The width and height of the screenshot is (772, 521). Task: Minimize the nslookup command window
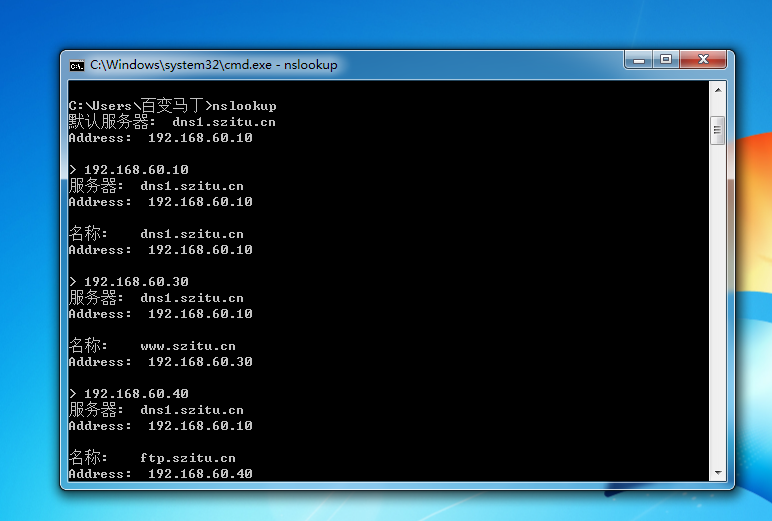coord(639,60)
